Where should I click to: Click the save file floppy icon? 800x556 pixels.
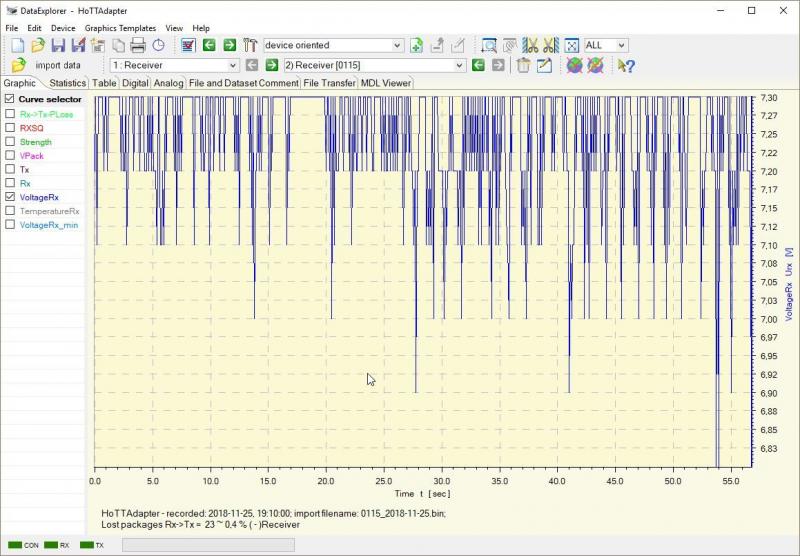[x=58, y=46]
